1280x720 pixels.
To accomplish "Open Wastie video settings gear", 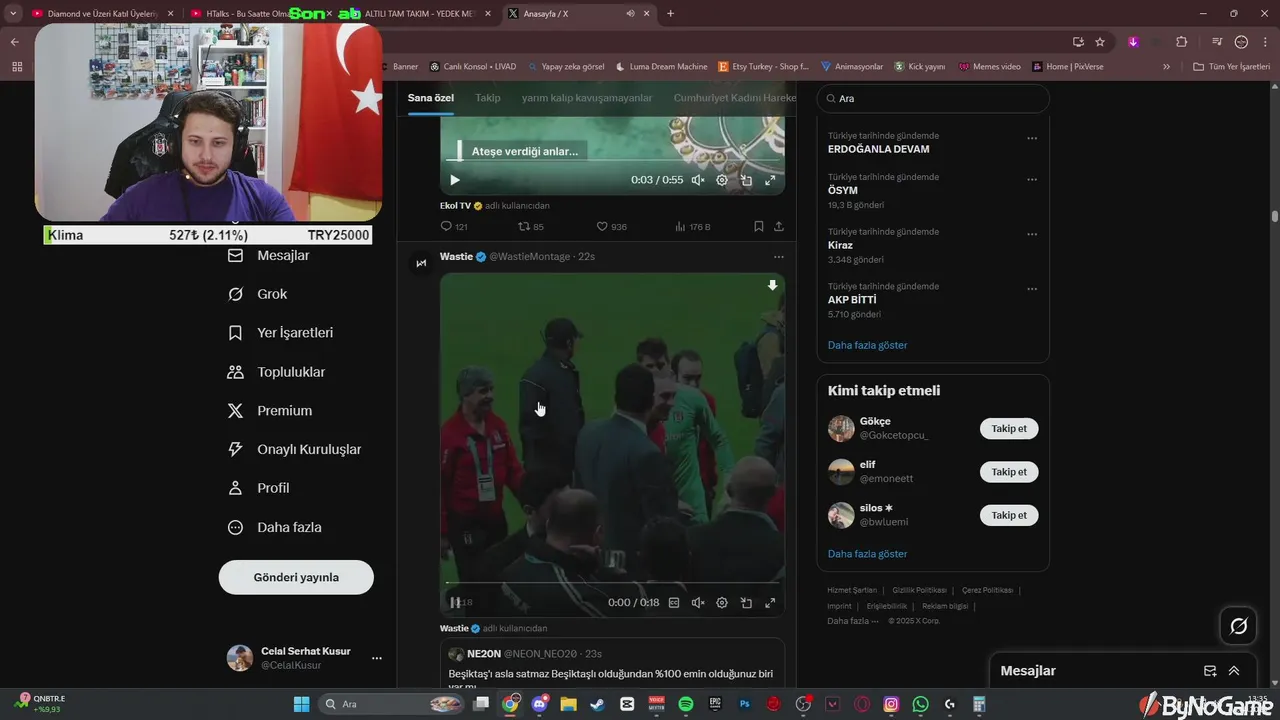I will (722, 603).
